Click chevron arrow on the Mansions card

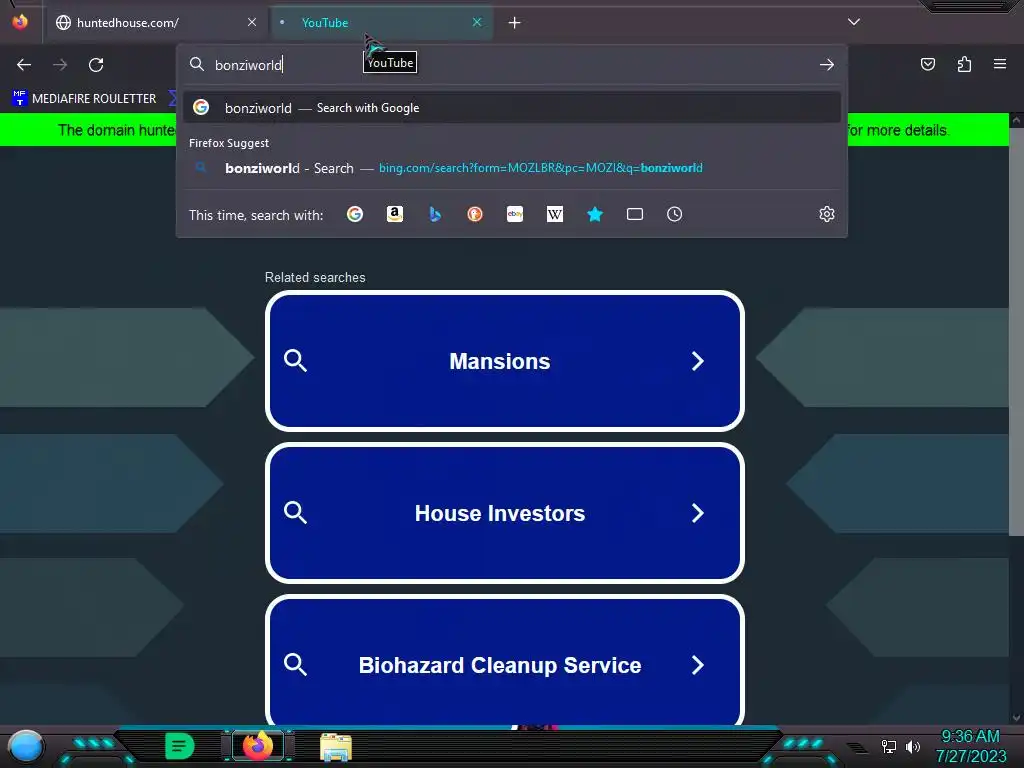697,361
